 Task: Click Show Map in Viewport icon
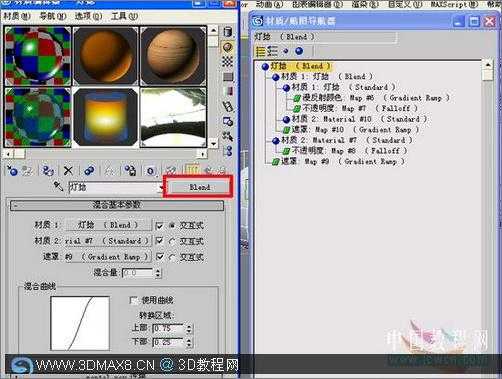[171, 171]
